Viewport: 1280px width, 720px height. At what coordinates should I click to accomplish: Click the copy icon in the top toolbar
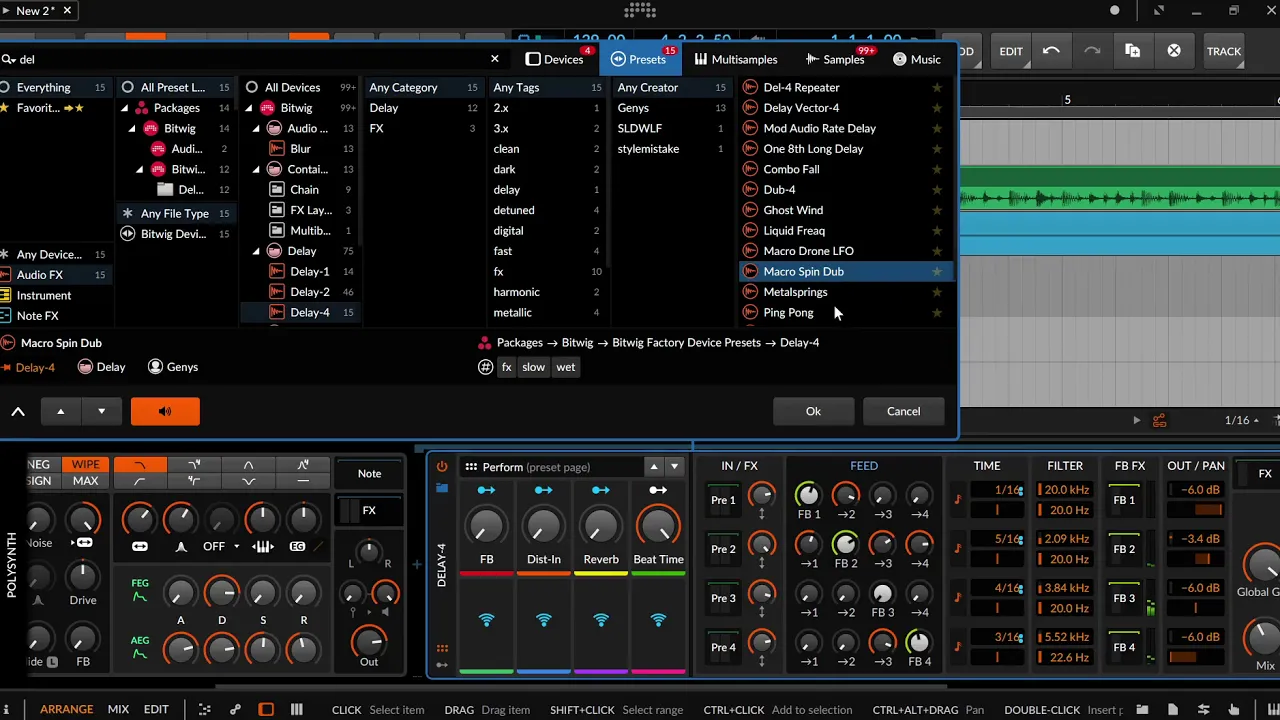pyautogui.click(x=1133, y=51)
